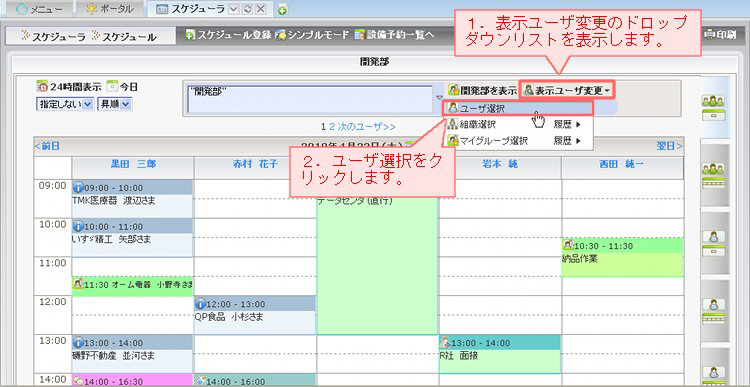The height and width of the screenshot is (387, 750).
Task: Close the スケジューラ tab using its X icon
Action: (x=260, y=9)
